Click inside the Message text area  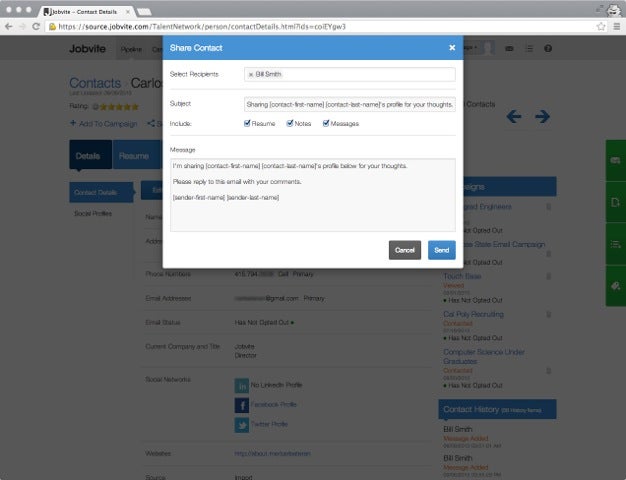pyautogui.click(x=313, y=195)
